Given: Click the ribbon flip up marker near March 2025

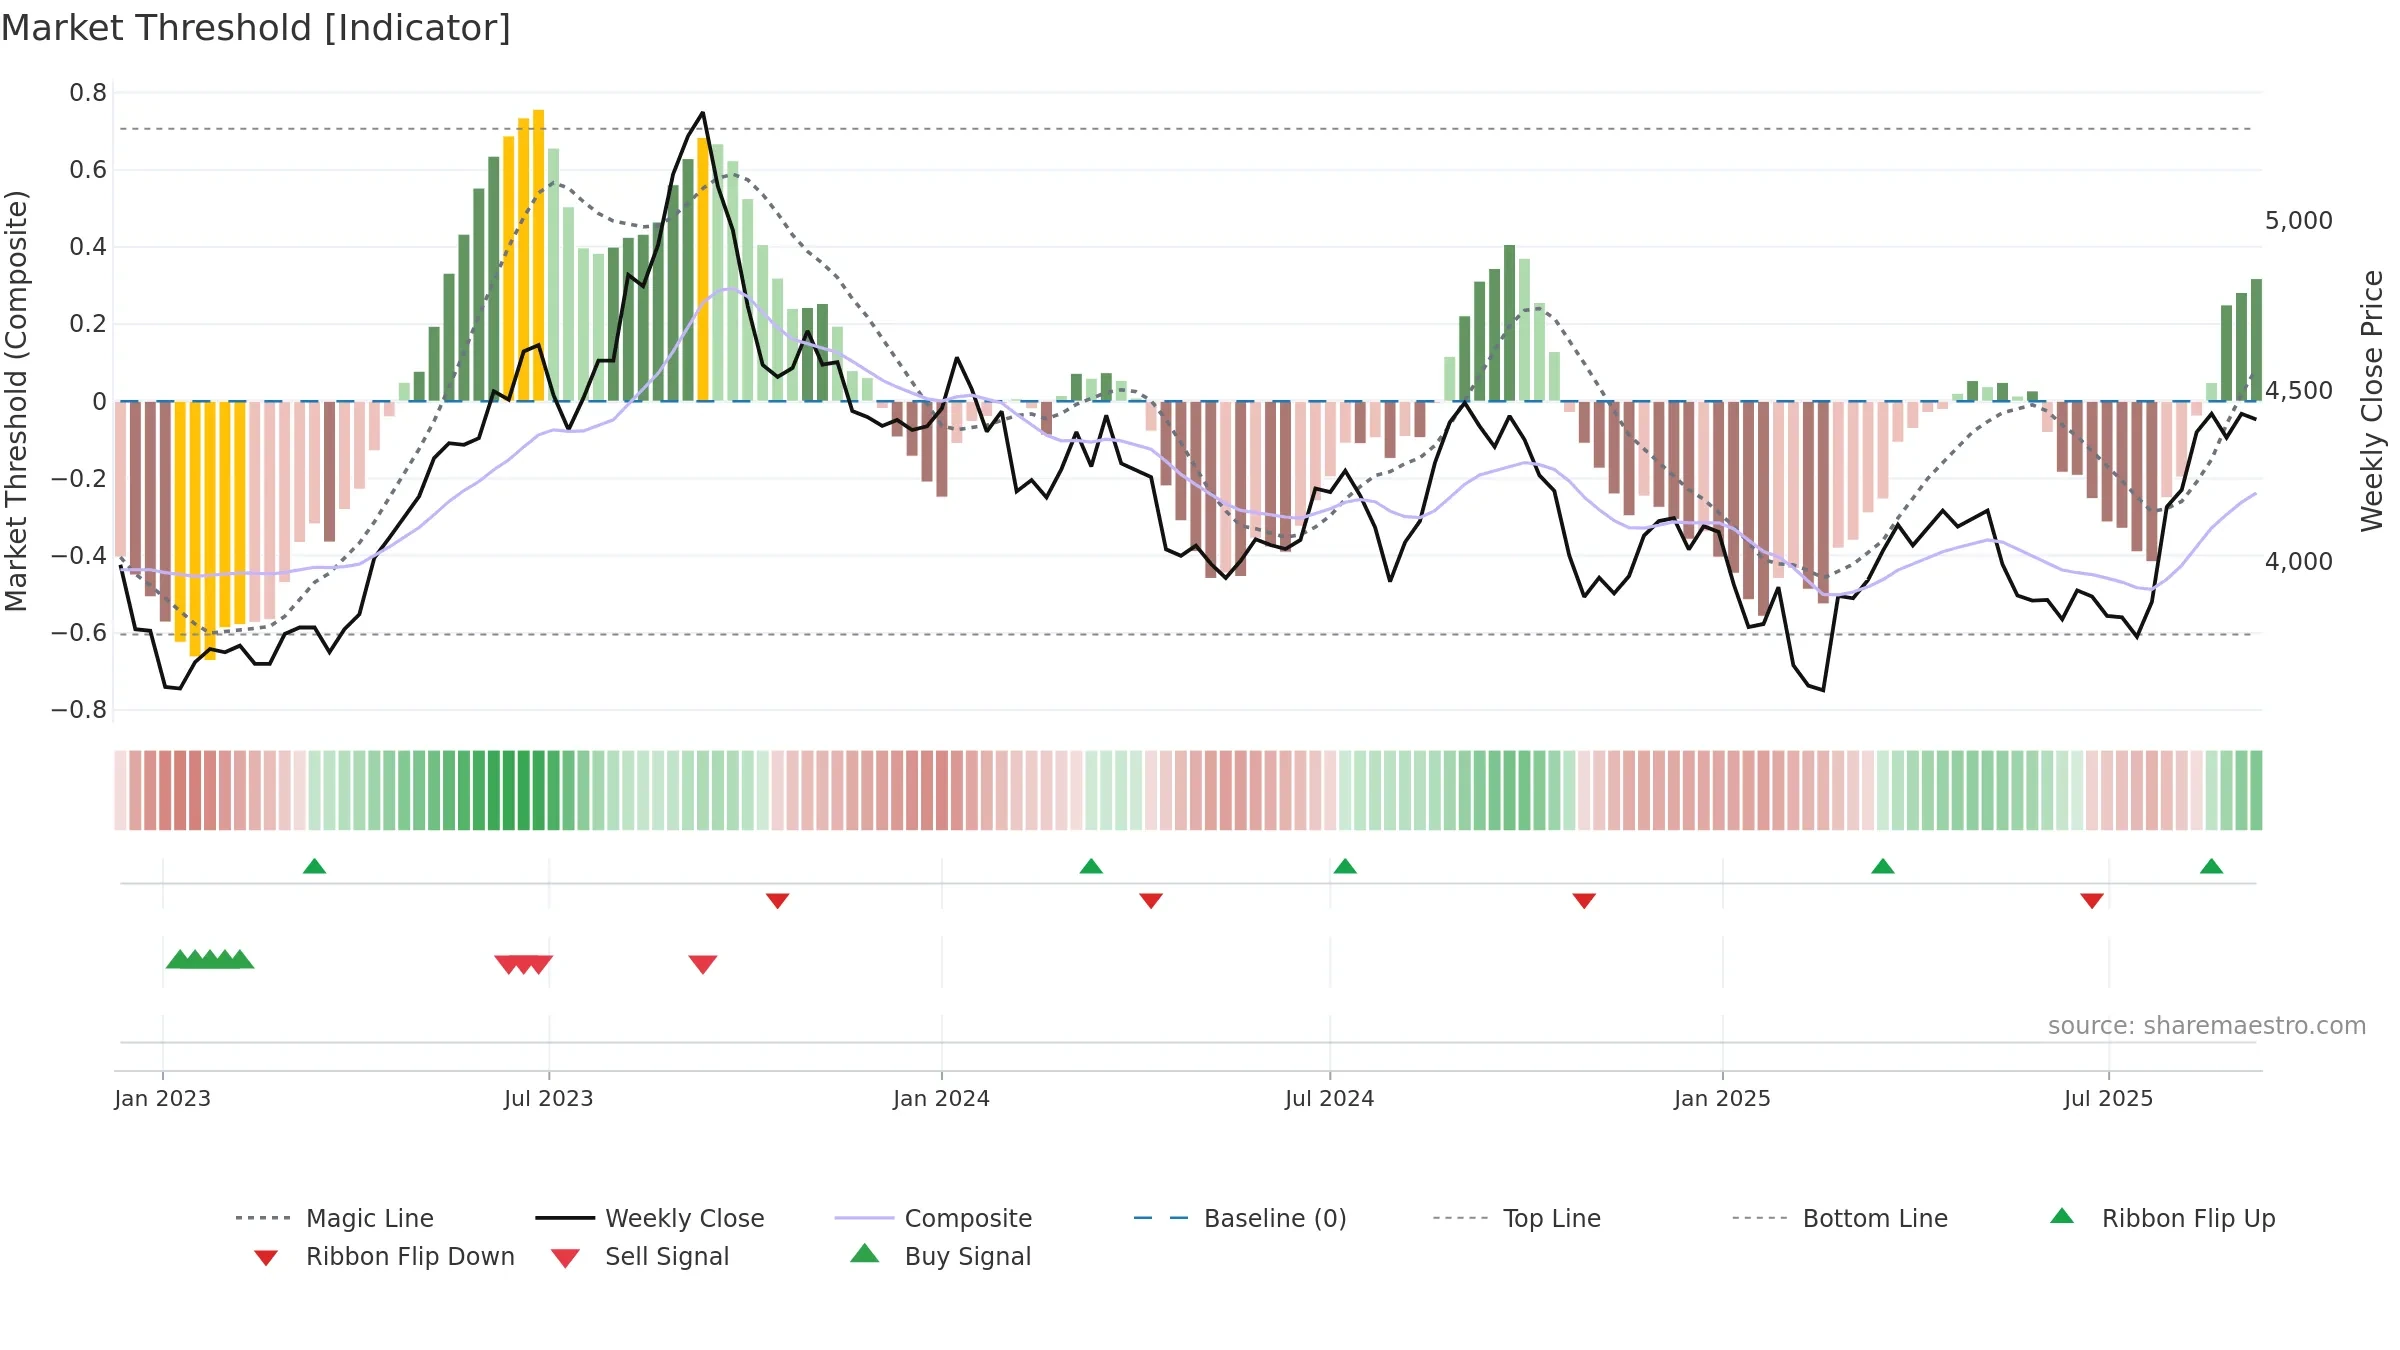Looking at the screenshot, I should coord(1883,866).
